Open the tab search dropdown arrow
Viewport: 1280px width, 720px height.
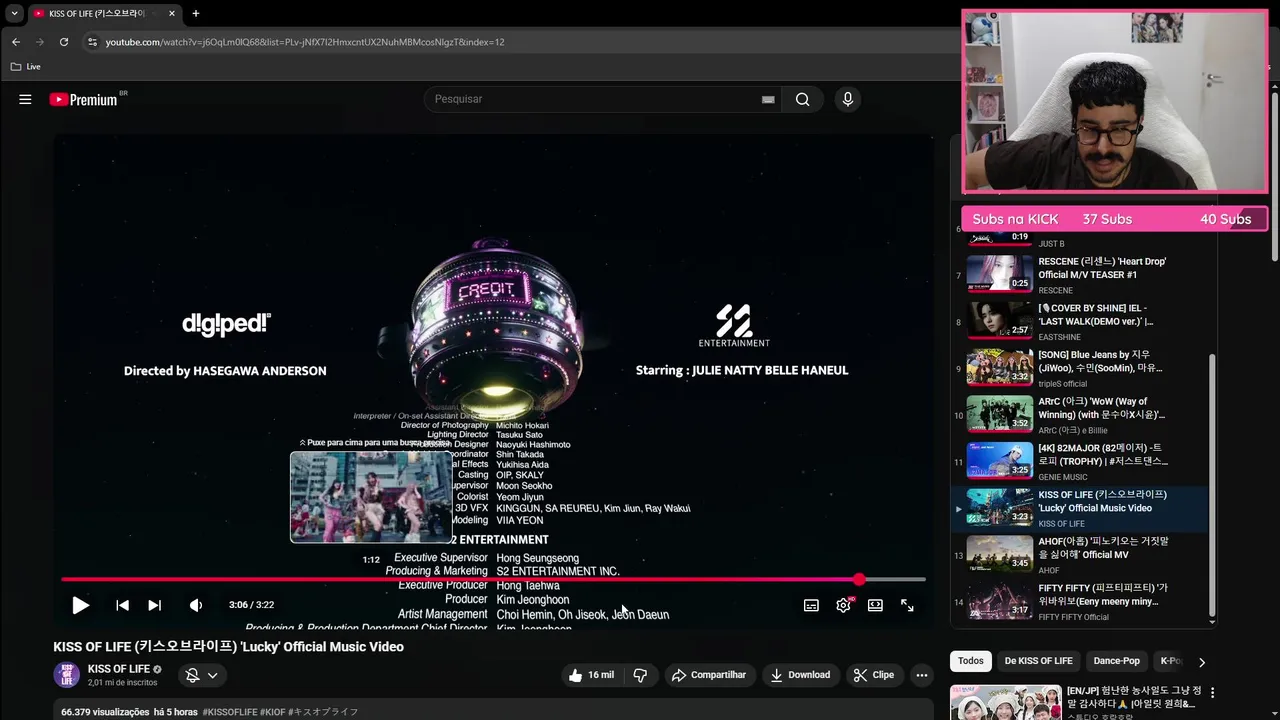click(x=14, y=14)
